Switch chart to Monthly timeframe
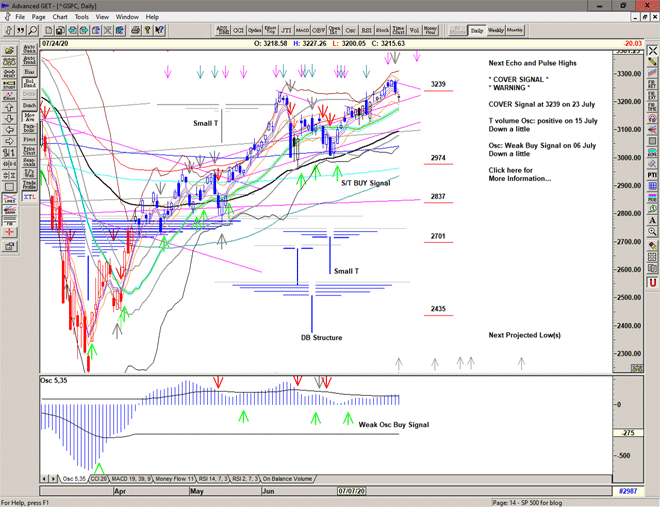Image resolution: width=660 pixels, height=507 pixels. 516,31
